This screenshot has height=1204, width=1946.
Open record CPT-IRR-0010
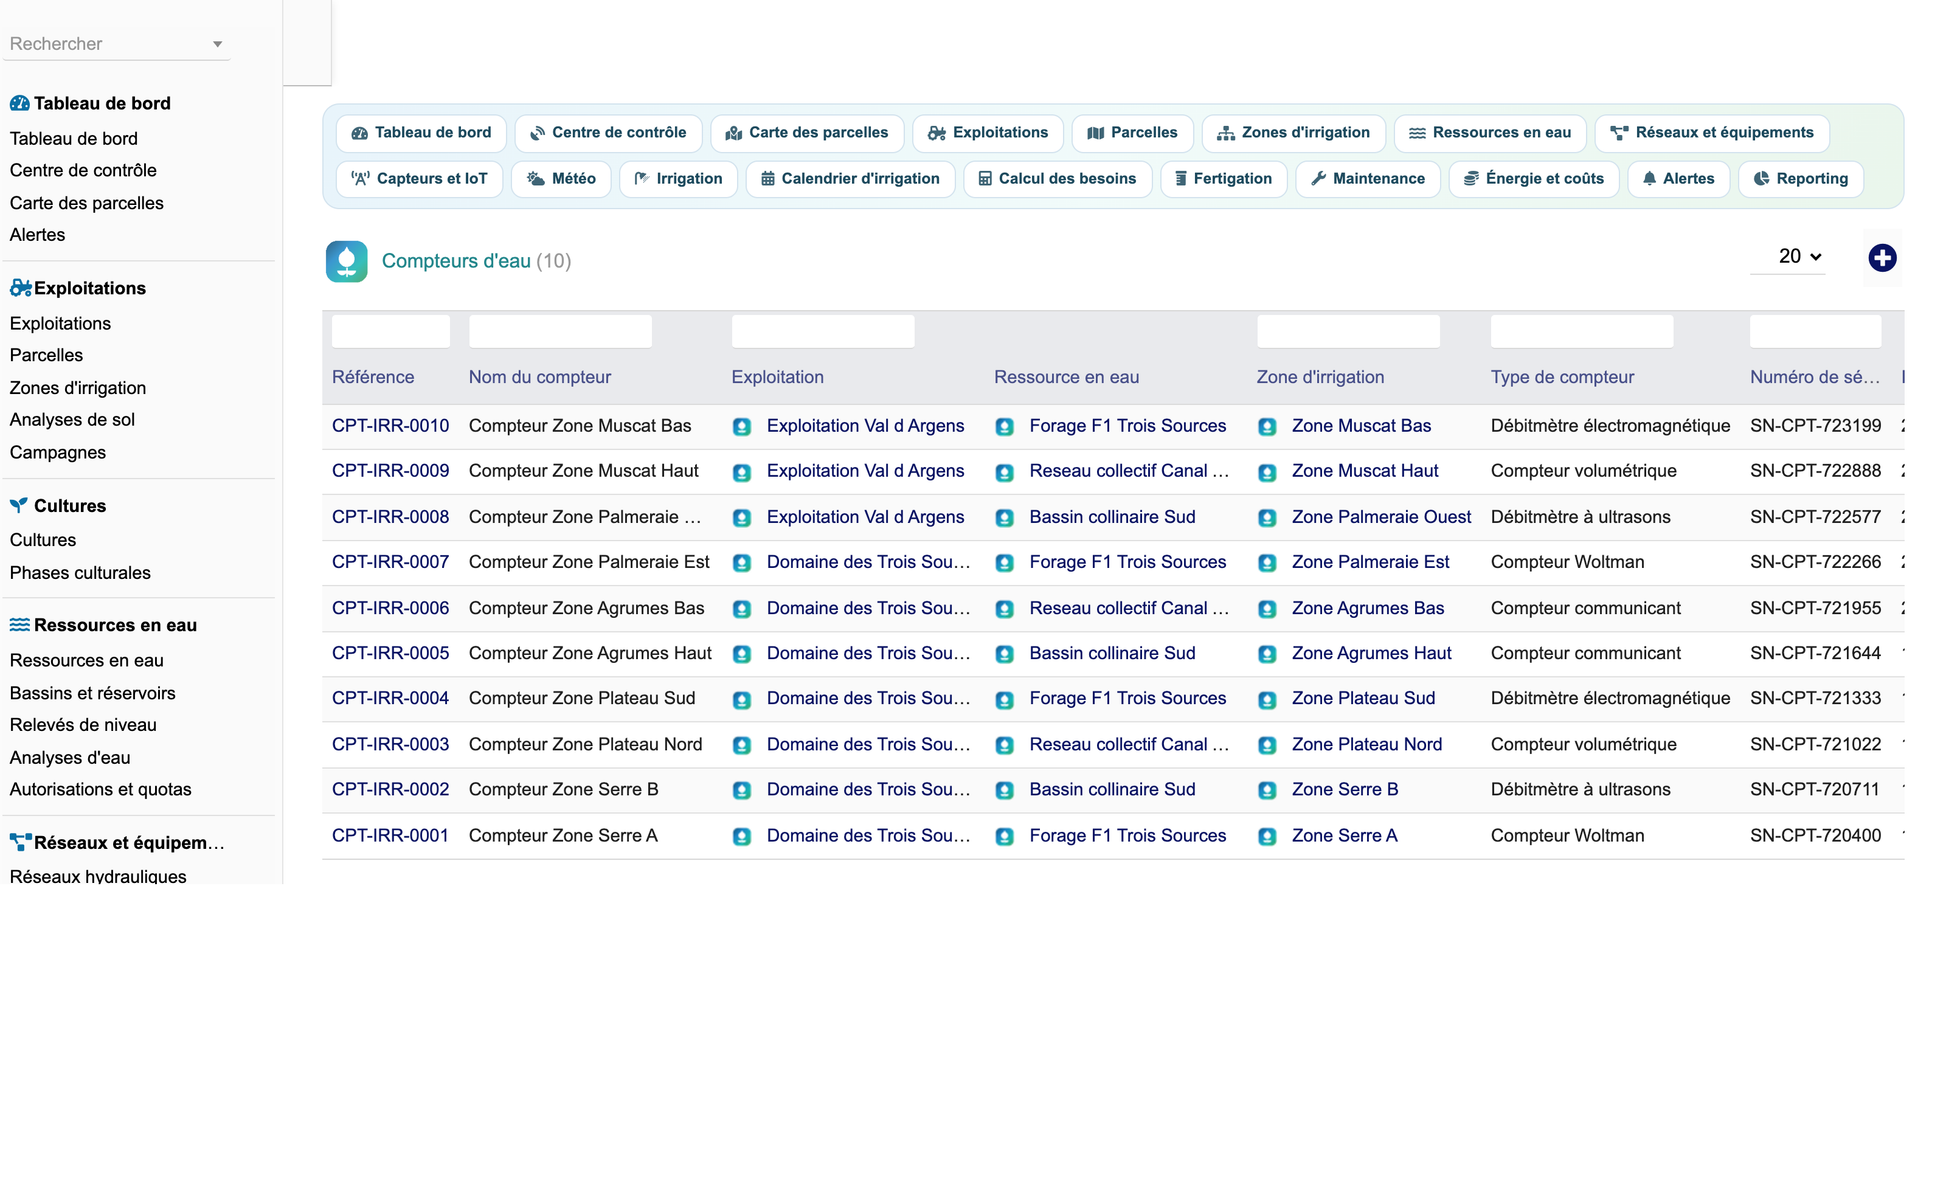tap(390, 426)
